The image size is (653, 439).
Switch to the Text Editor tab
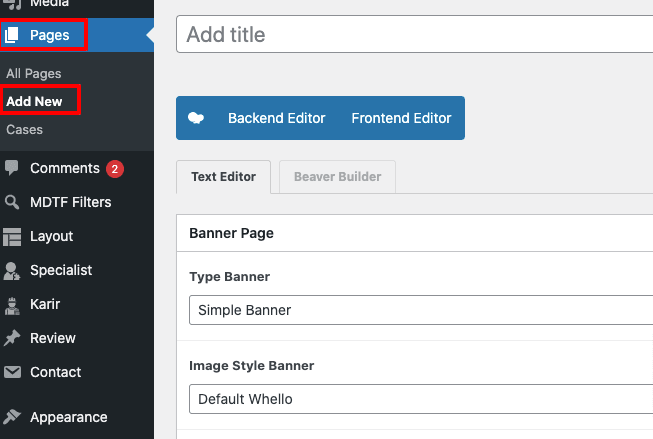(223, 177)
